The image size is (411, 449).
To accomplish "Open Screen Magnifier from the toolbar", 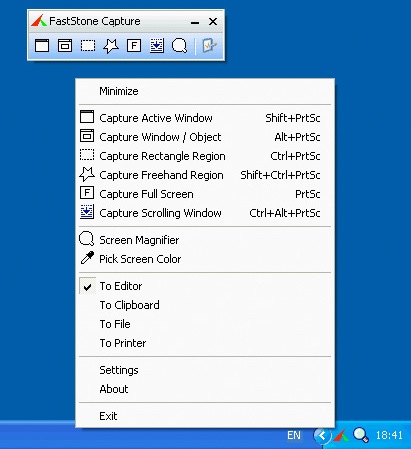I will coord(179,46).
